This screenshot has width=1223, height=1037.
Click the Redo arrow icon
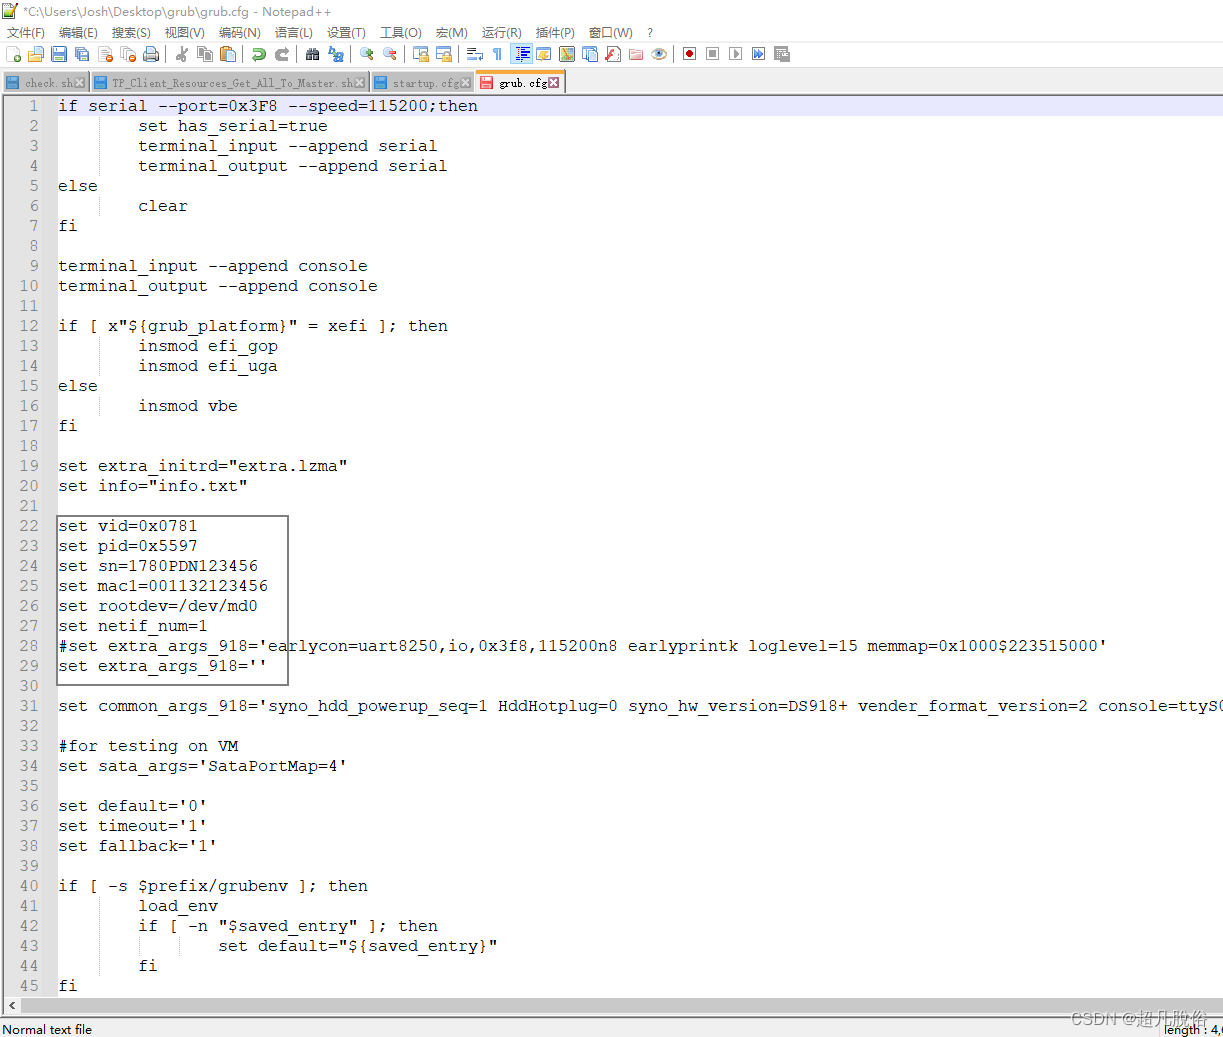(282, 54)
